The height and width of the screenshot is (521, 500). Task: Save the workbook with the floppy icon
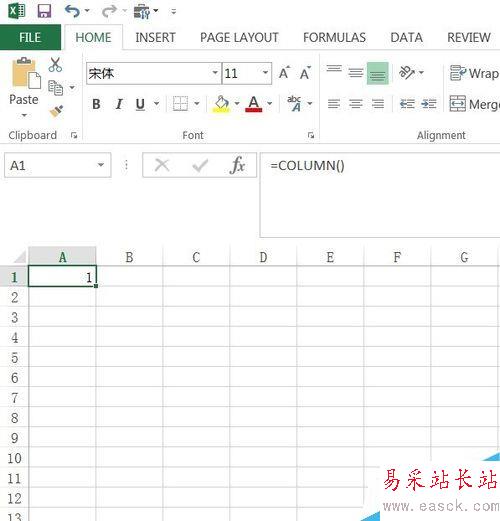[x=44, y=11]
